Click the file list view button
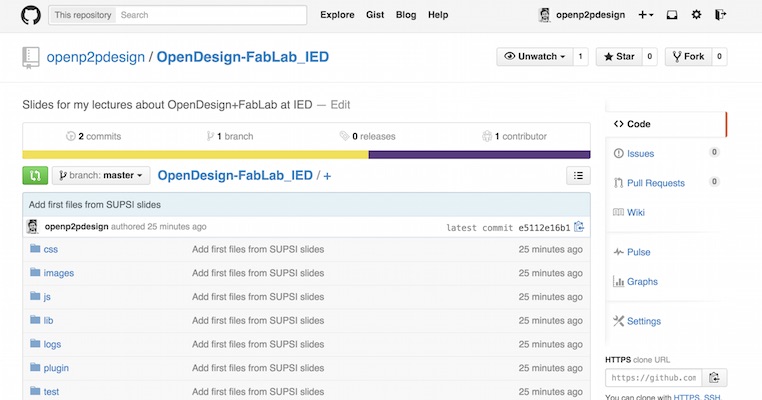 578,175
